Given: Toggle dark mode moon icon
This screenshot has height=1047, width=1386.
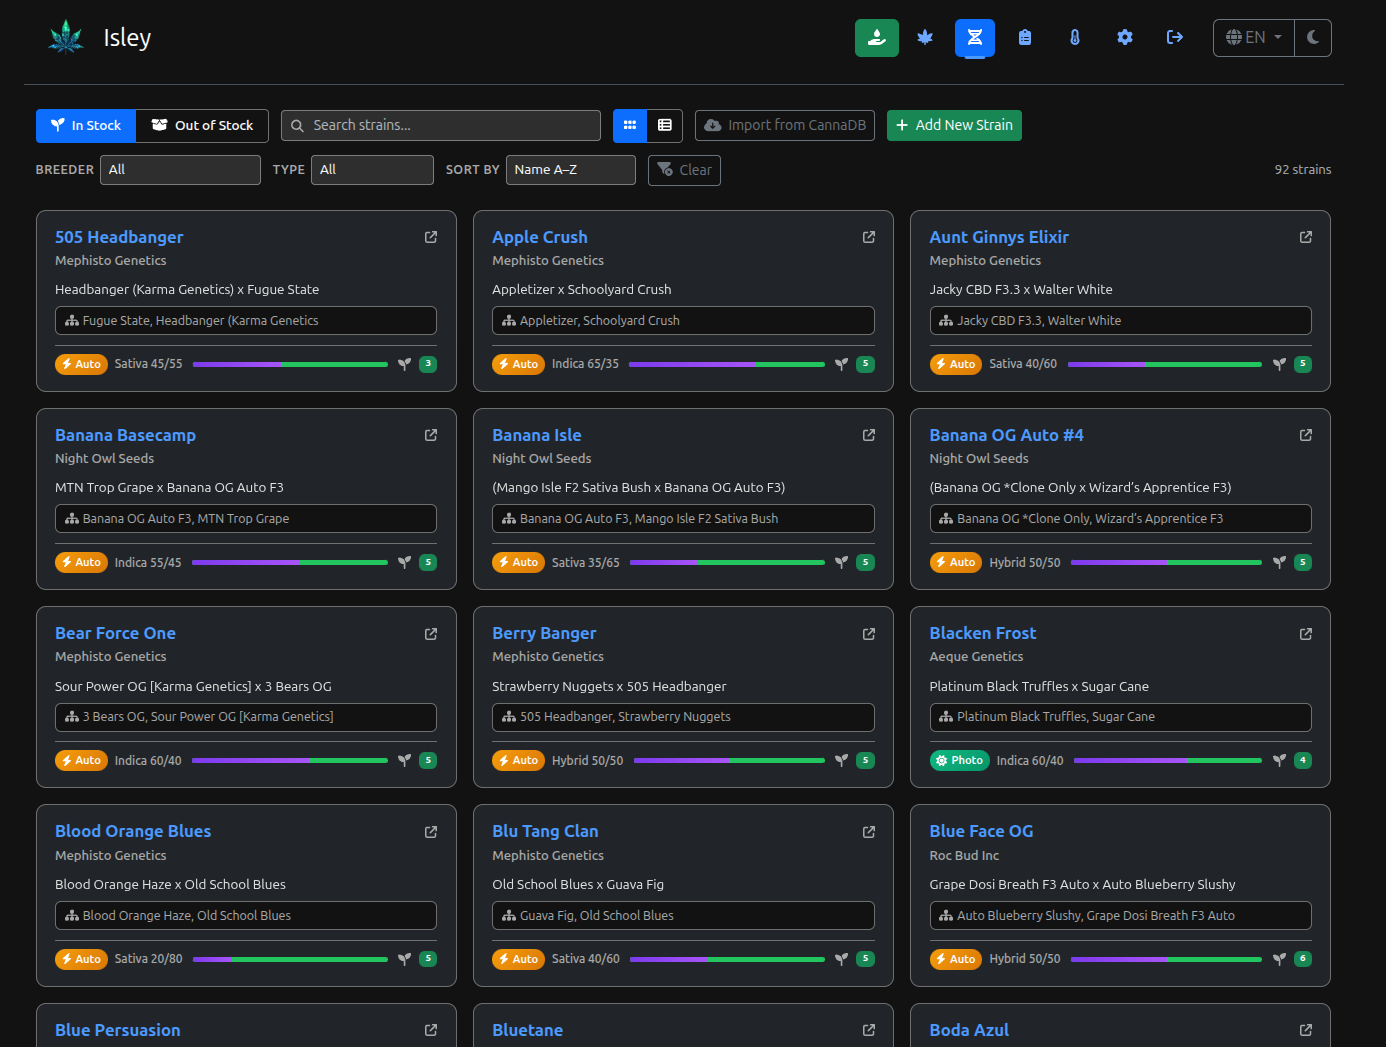Looking at the screenshot, I should pyautogui.click(x=1313, y=38).
